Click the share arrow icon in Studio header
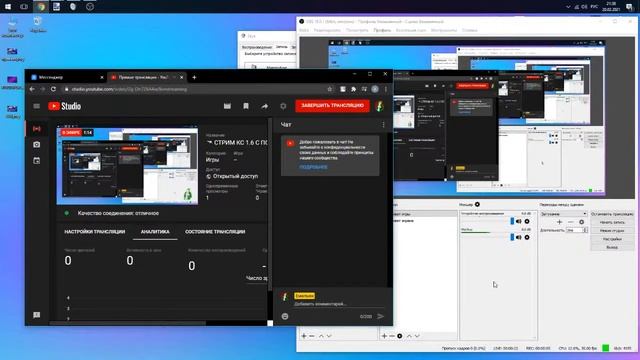640x360 pixels. 264,106
